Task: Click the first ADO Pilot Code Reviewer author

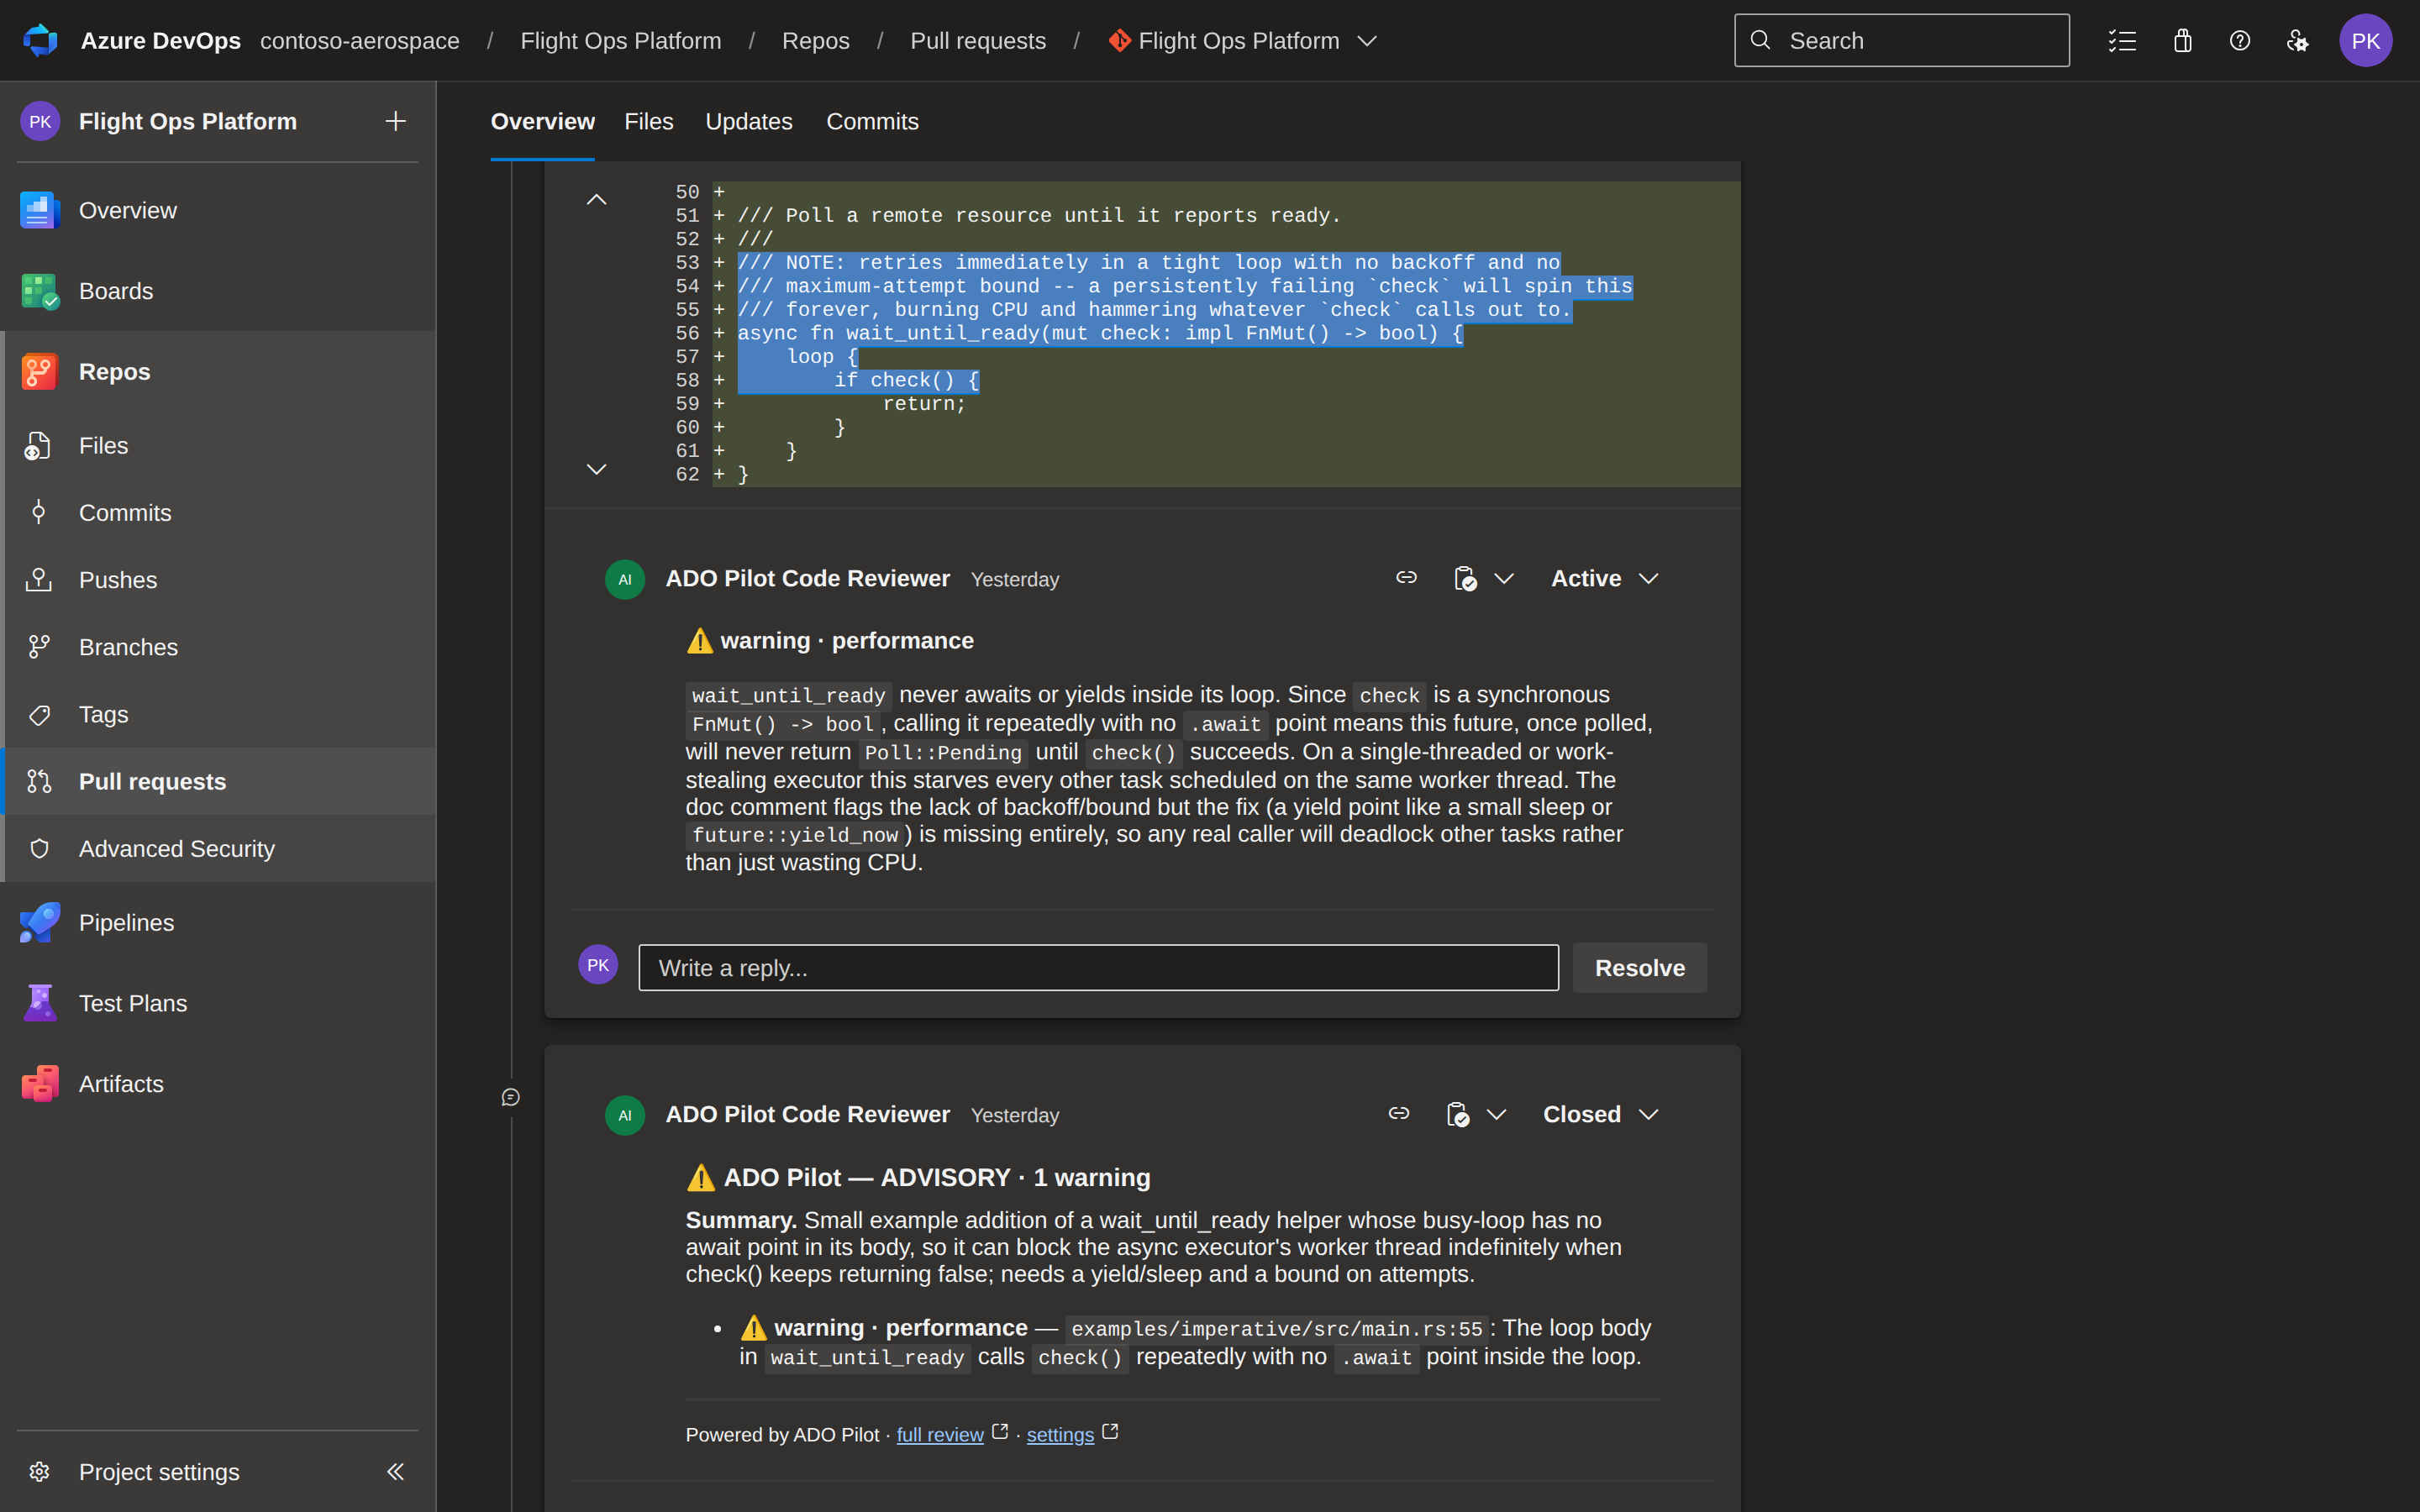Action: (807, 578)
